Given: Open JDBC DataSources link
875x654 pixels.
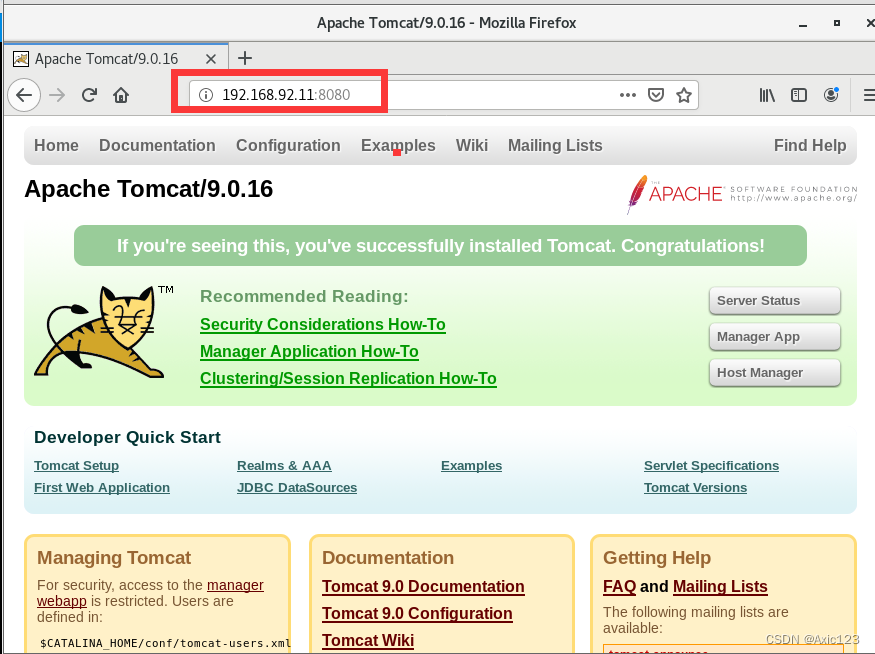Looking at the screenshot, I should (297, 487).
